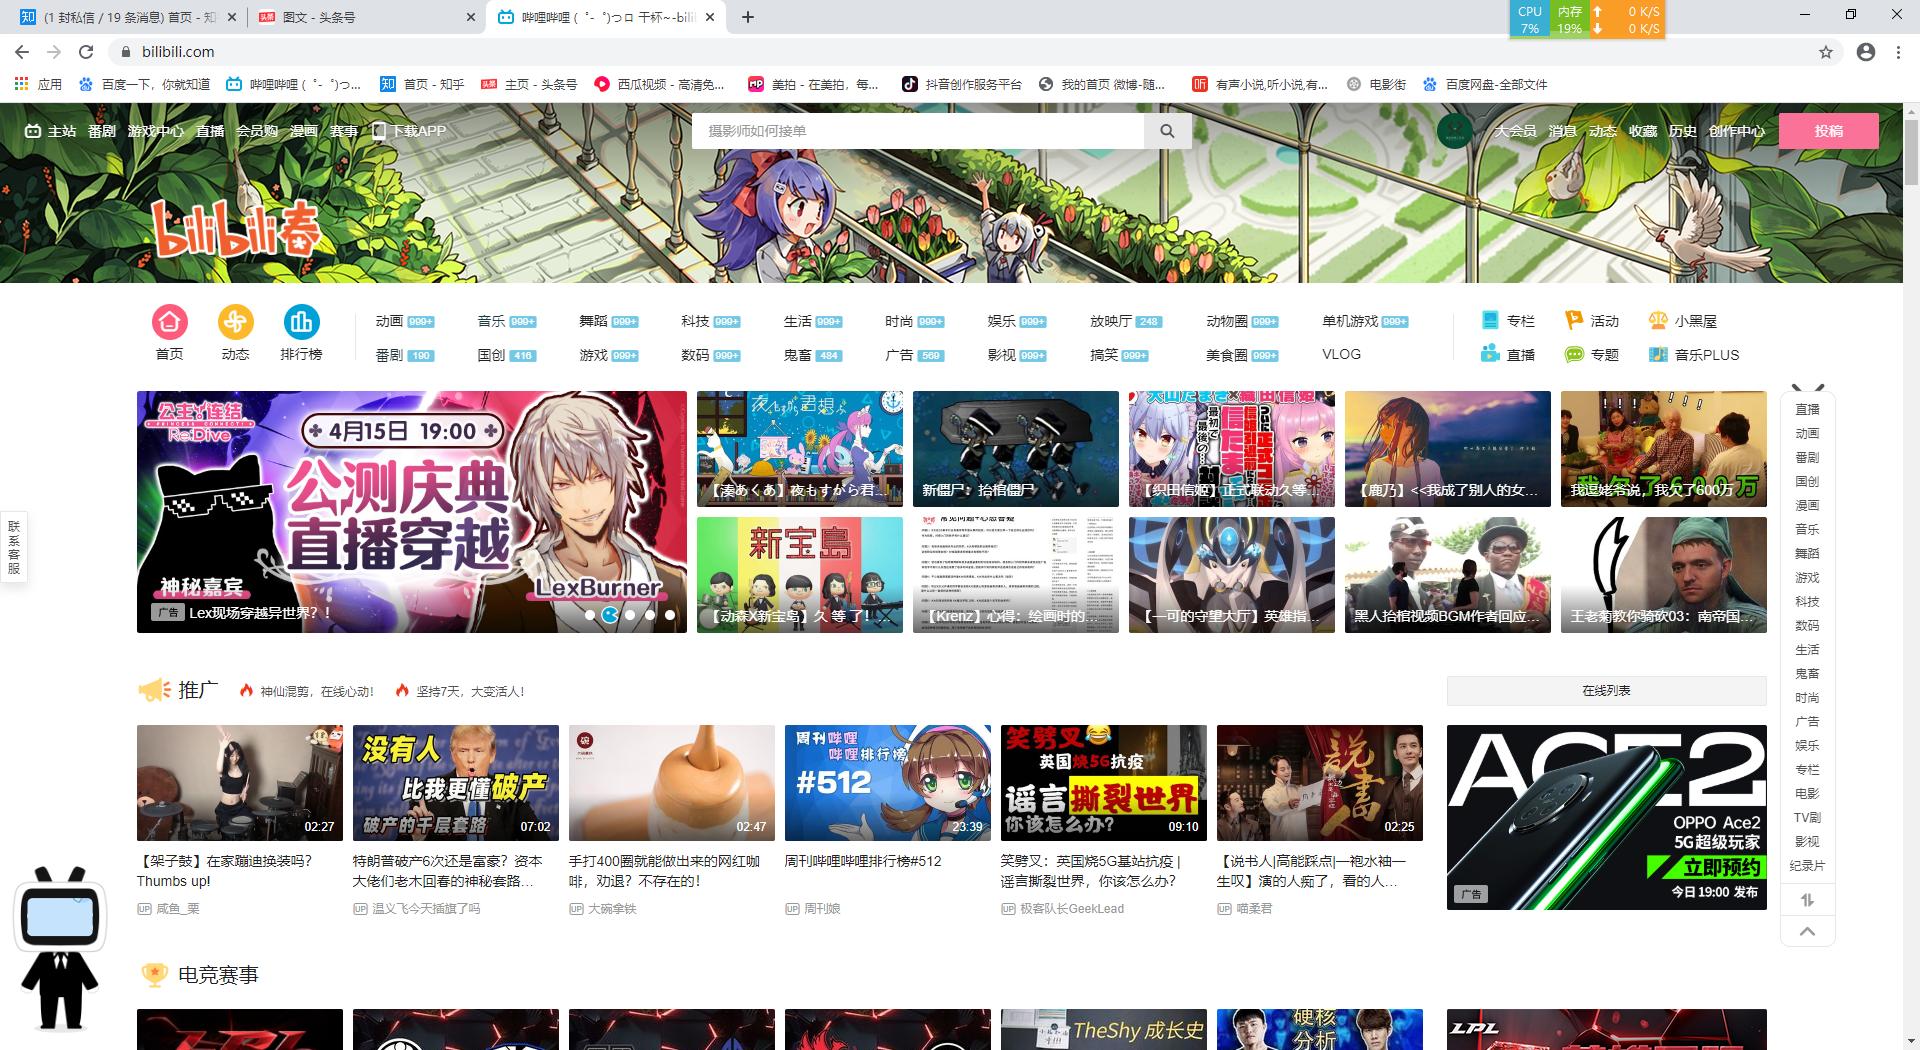Viewport: 1920px width, 1050px height.
Task: Open Chrome's three-dot menu
Action: (1898, 52)
